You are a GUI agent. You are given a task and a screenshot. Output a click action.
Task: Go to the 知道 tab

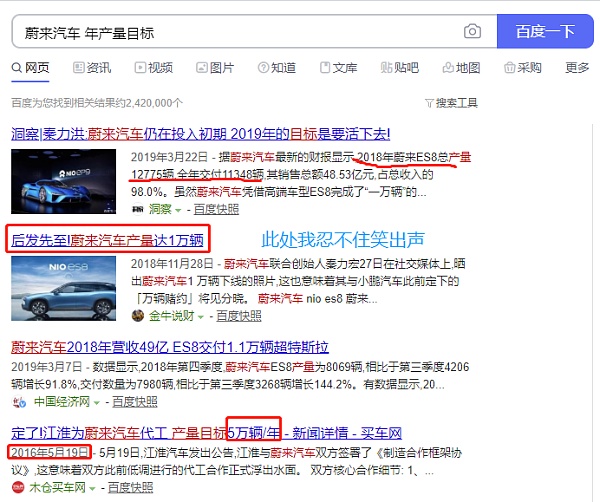pos(277,68)
